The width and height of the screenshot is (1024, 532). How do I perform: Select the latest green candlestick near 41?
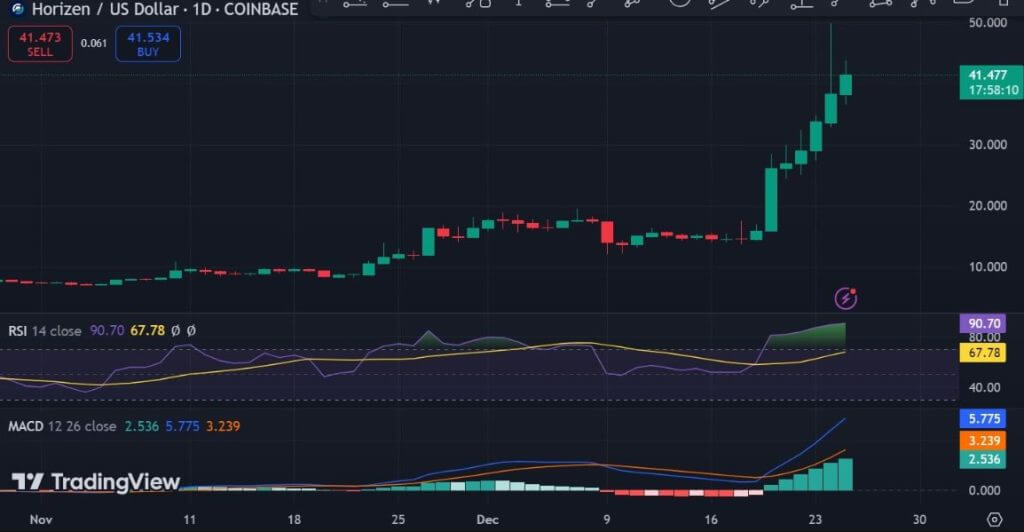click(x=846, y=85)
